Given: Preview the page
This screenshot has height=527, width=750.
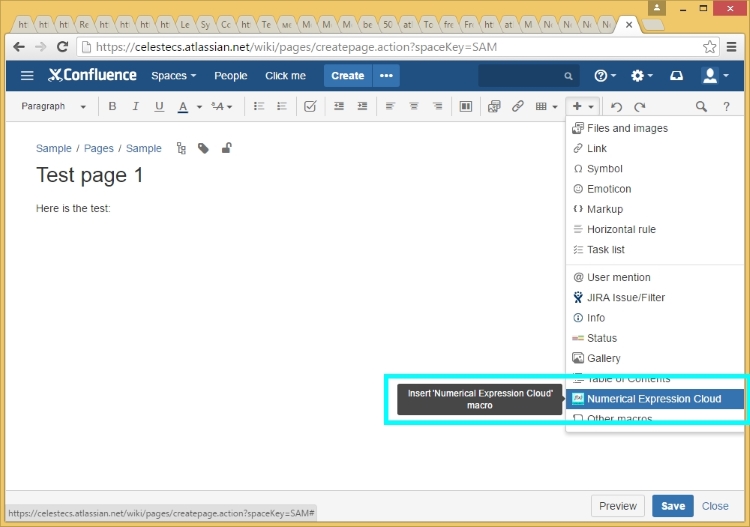Looking at the screenshot, I should point(618,506).
